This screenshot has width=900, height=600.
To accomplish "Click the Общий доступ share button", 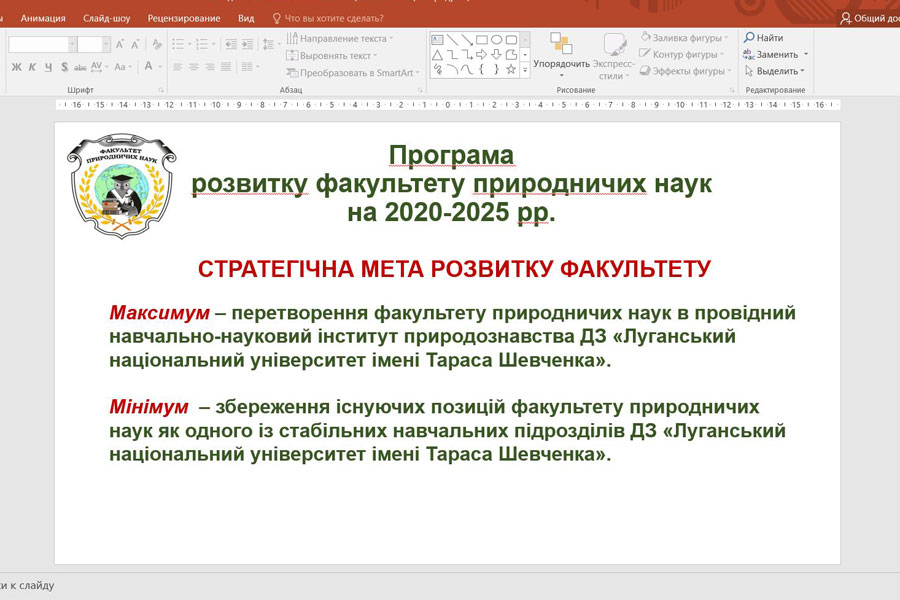I will [x=869, y=18].
